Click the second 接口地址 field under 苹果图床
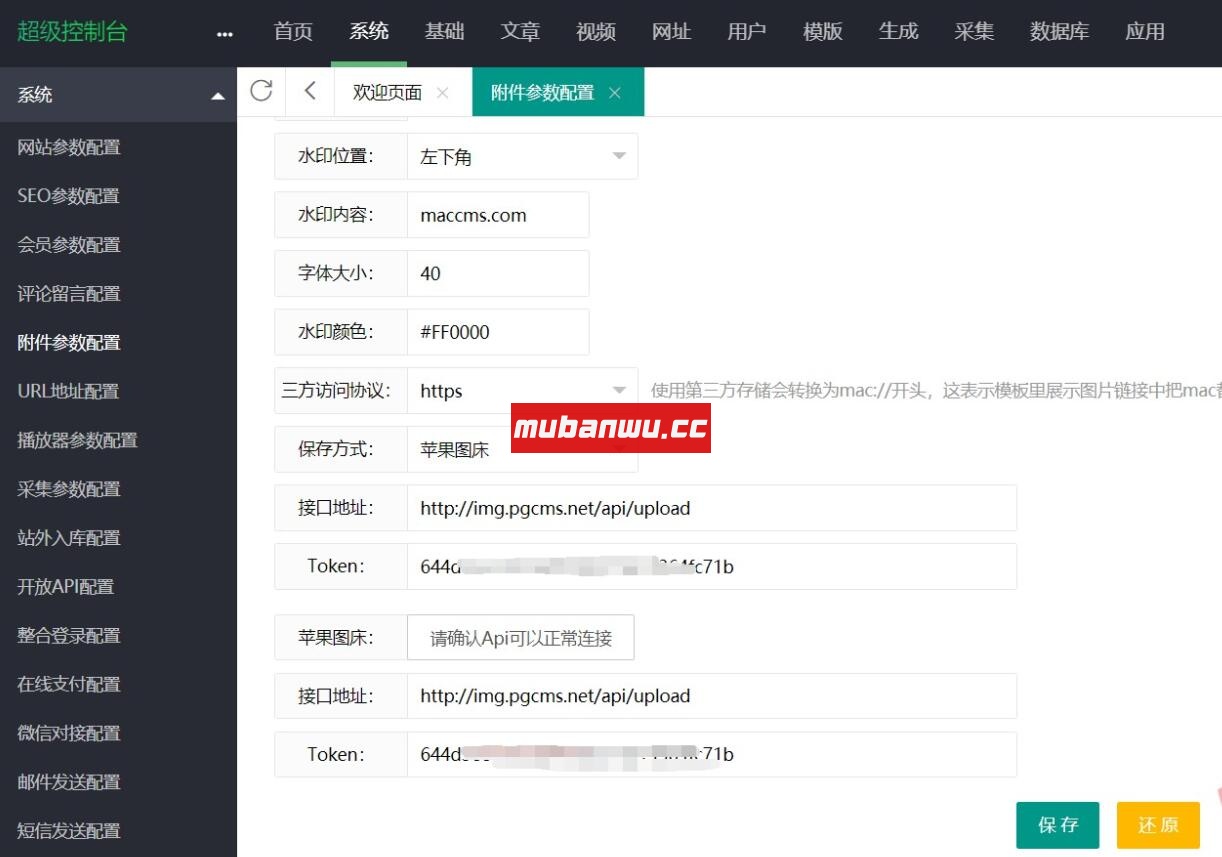This screenshot has height=857, width=1222. click(712, 696)
